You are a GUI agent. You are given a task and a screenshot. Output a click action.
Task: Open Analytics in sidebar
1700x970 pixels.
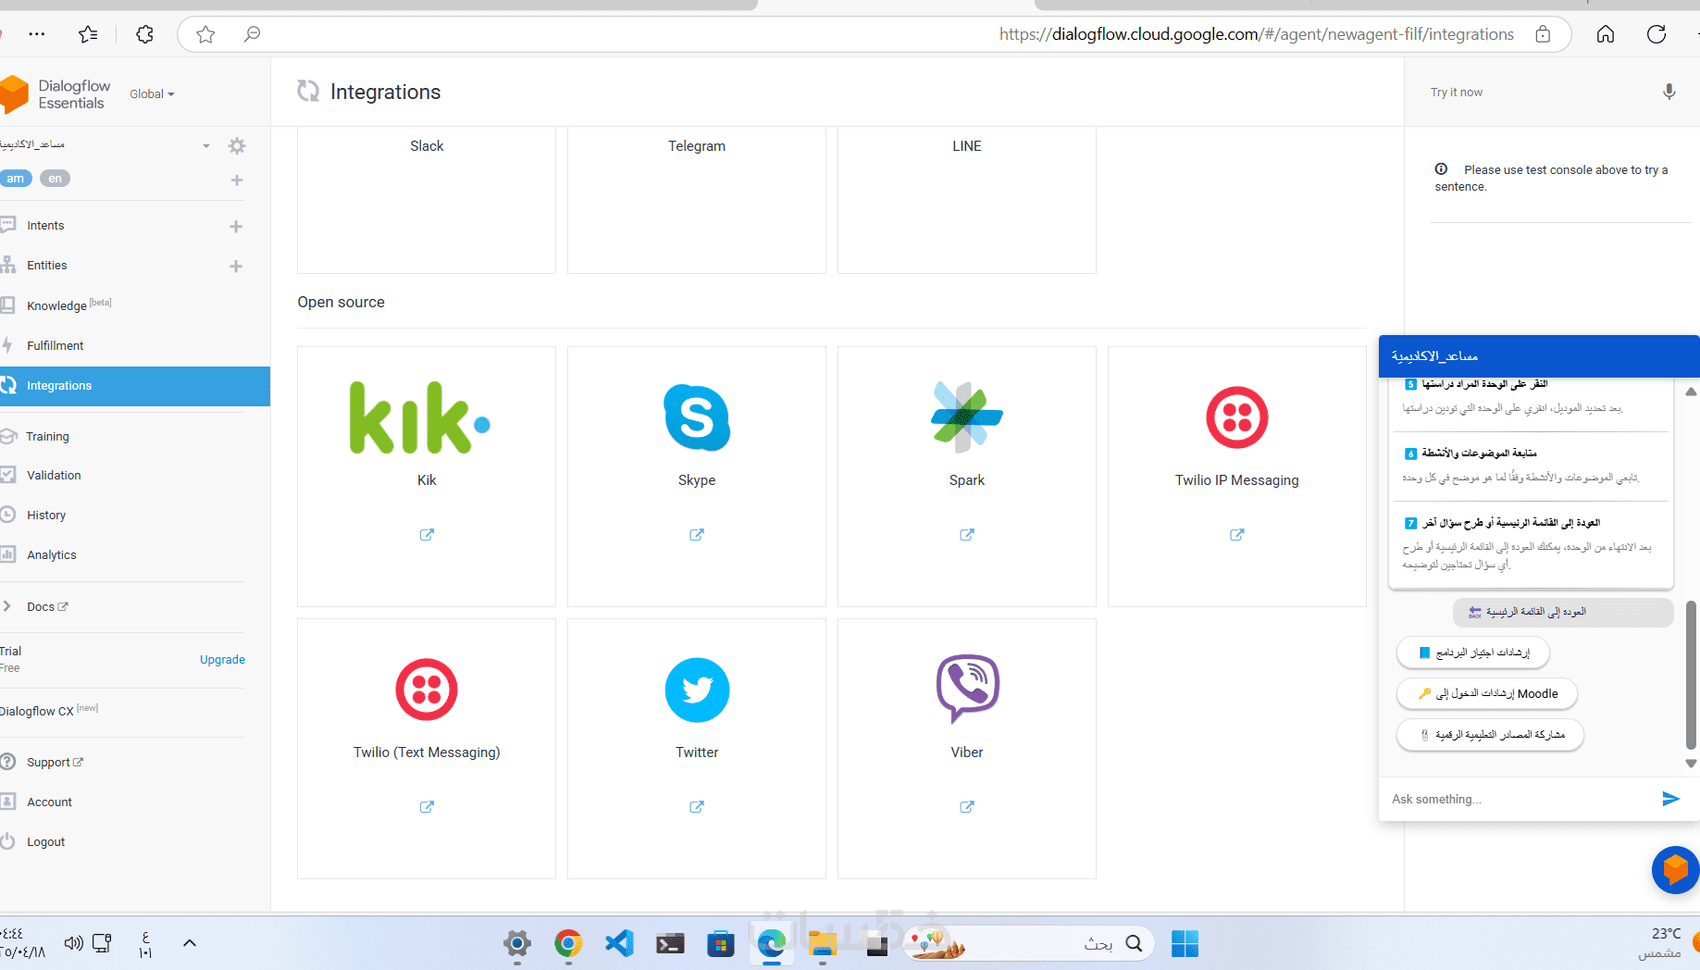pos(51,555)
